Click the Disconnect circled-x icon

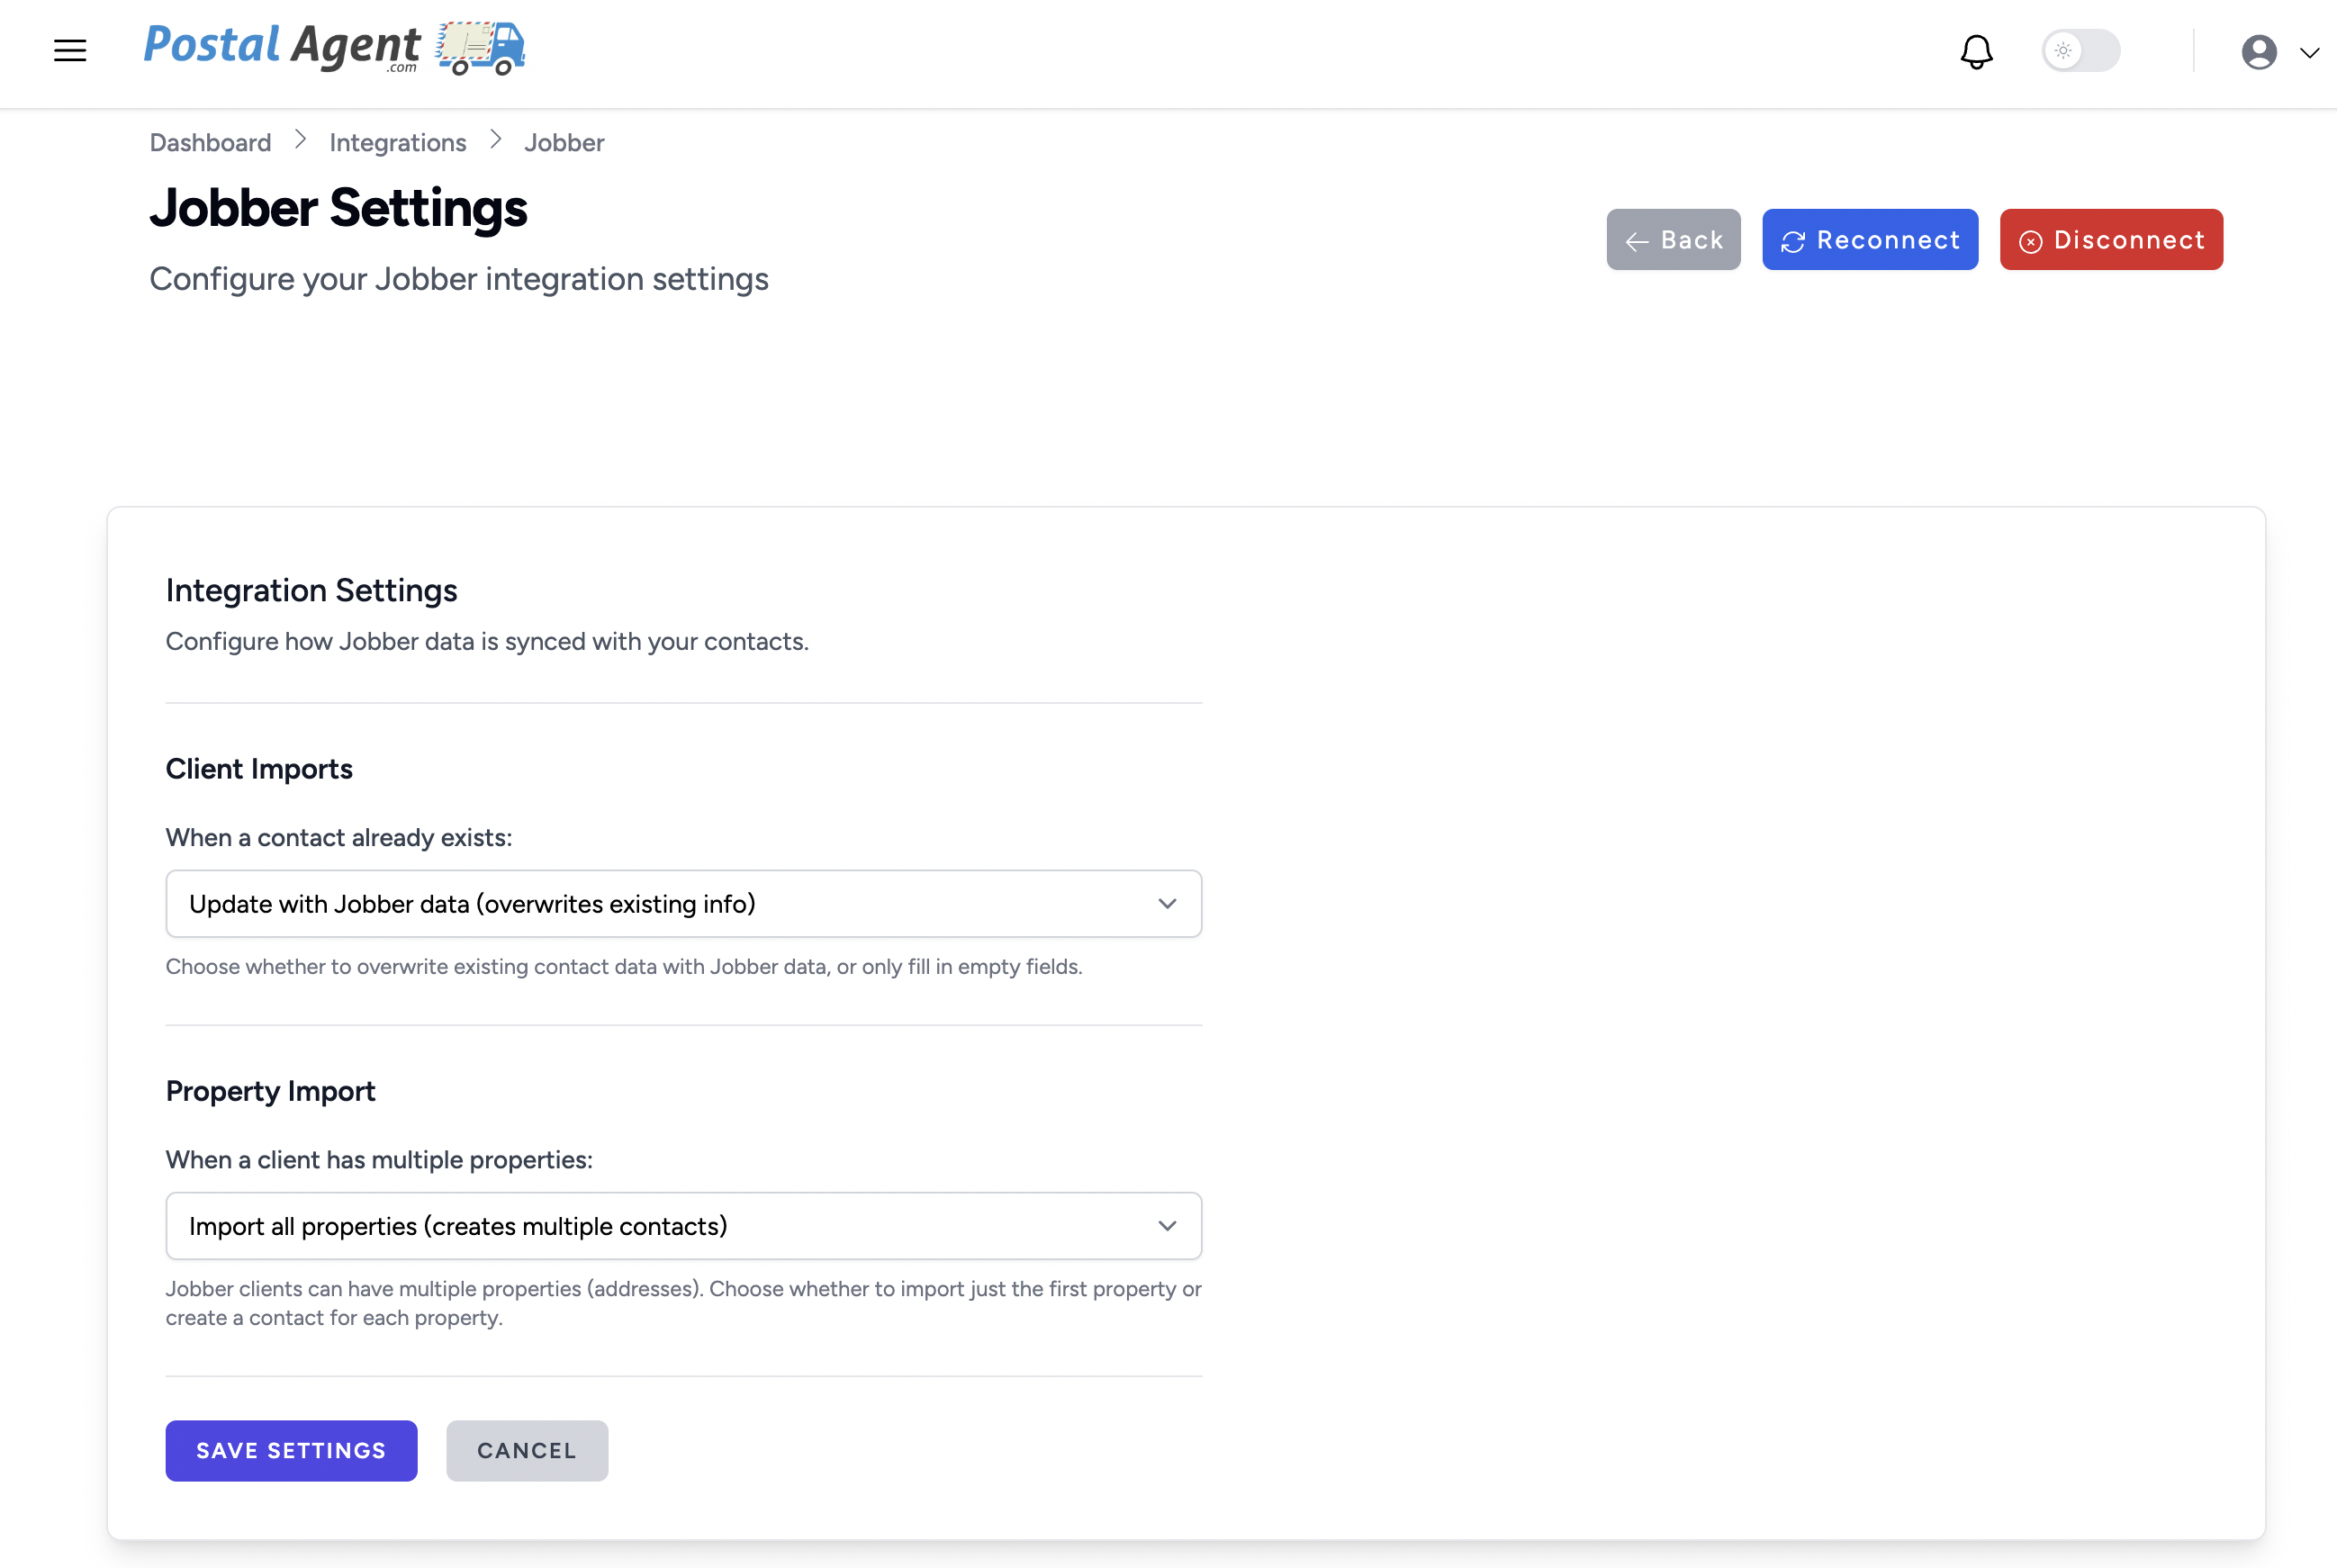click(x=2030, y=242)
